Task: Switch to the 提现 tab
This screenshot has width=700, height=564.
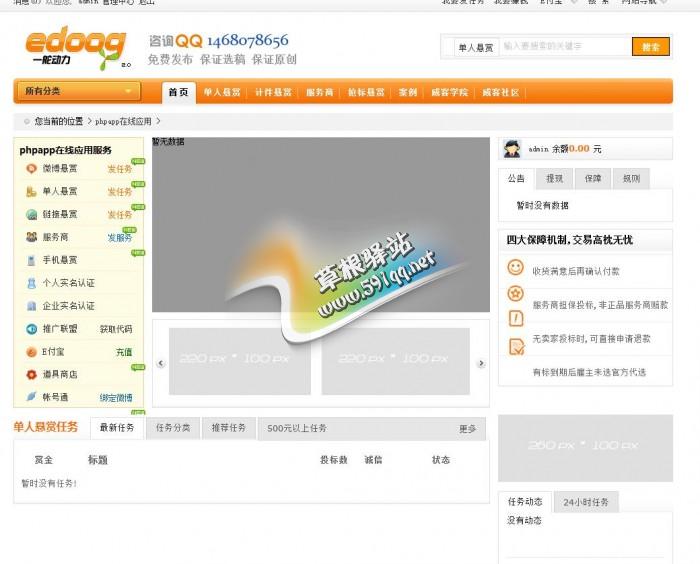Action: click(x=553, y=179)
